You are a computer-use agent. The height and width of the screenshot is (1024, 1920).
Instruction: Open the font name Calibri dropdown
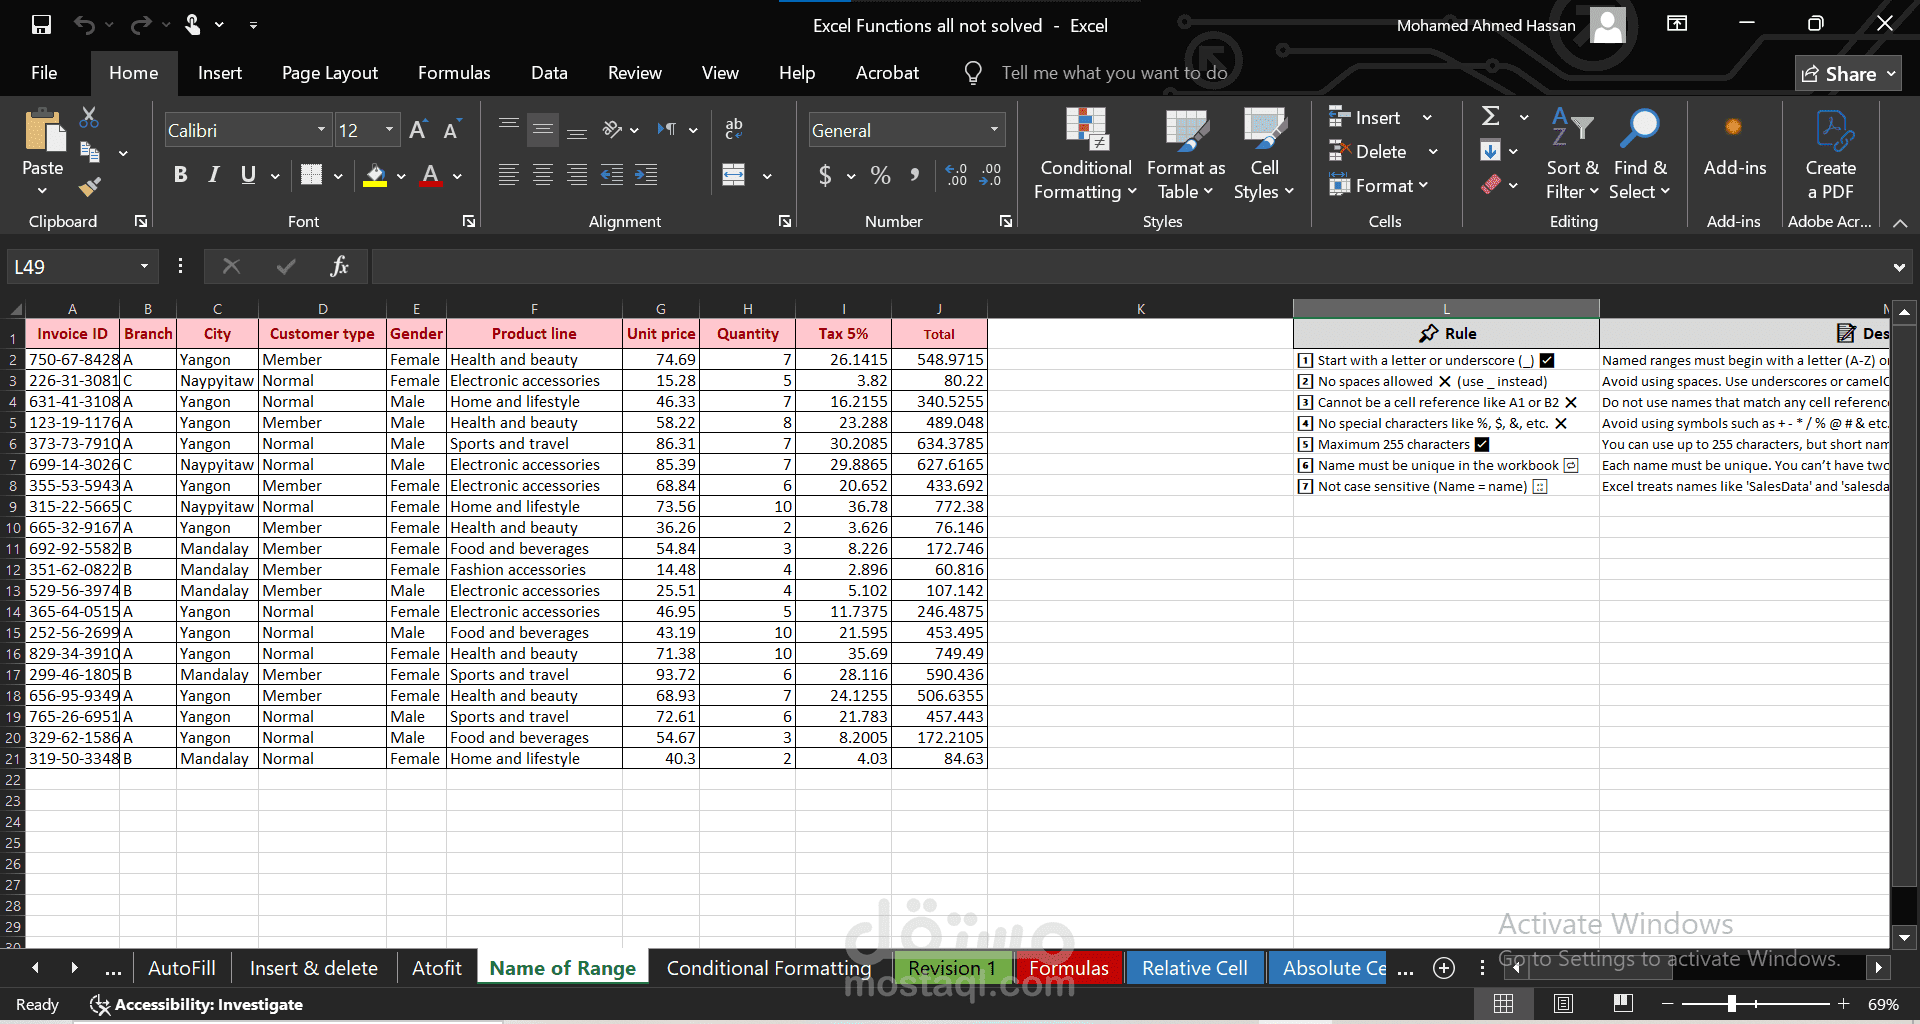point(321,130)
